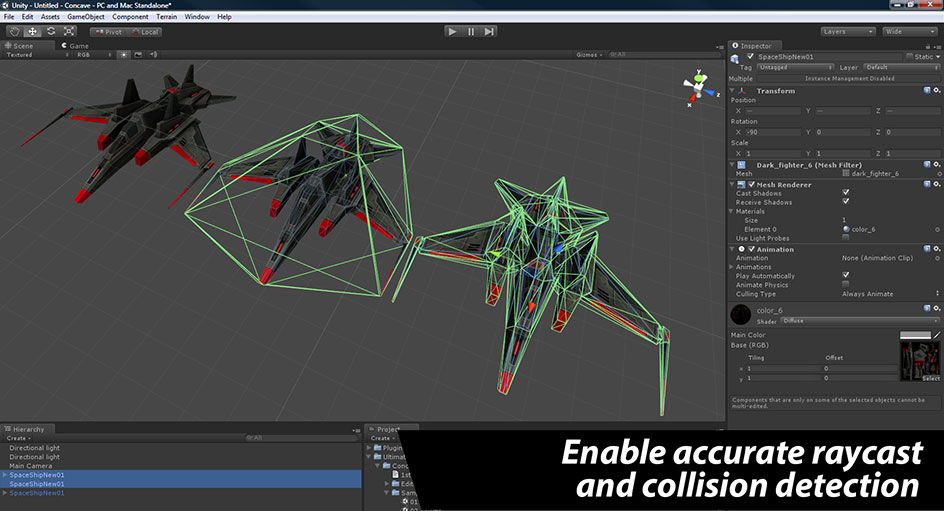944x511 pixels.
Task: Open the Always Animate culling type dropdown
Action: coord(890,294)
